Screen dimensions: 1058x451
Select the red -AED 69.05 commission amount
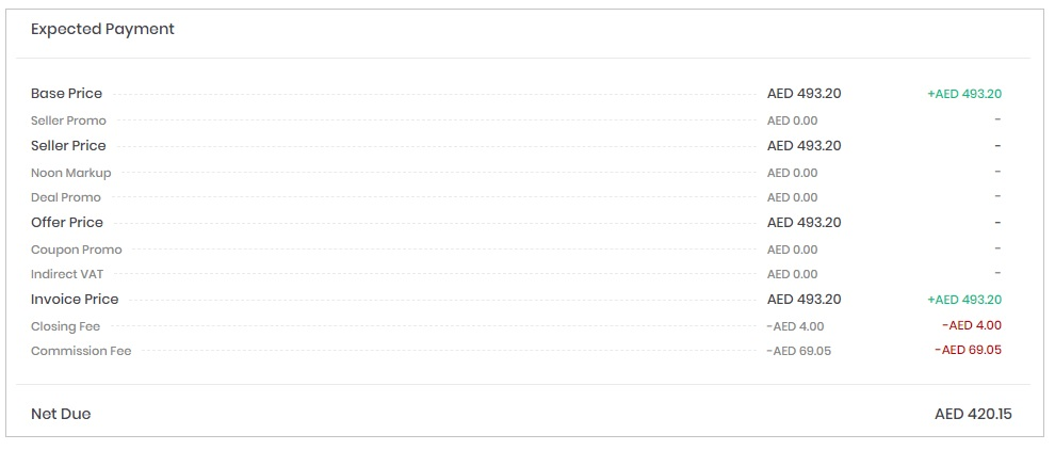968,350
